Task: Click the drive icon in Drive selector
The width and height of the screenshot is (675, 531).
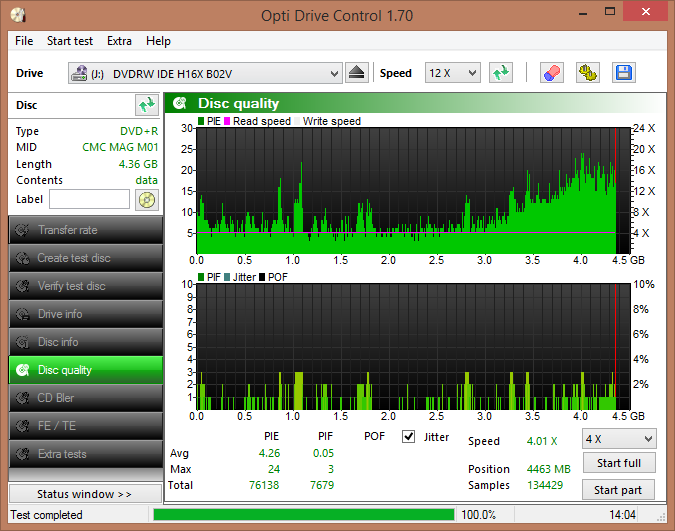Action: coord(79,73)
